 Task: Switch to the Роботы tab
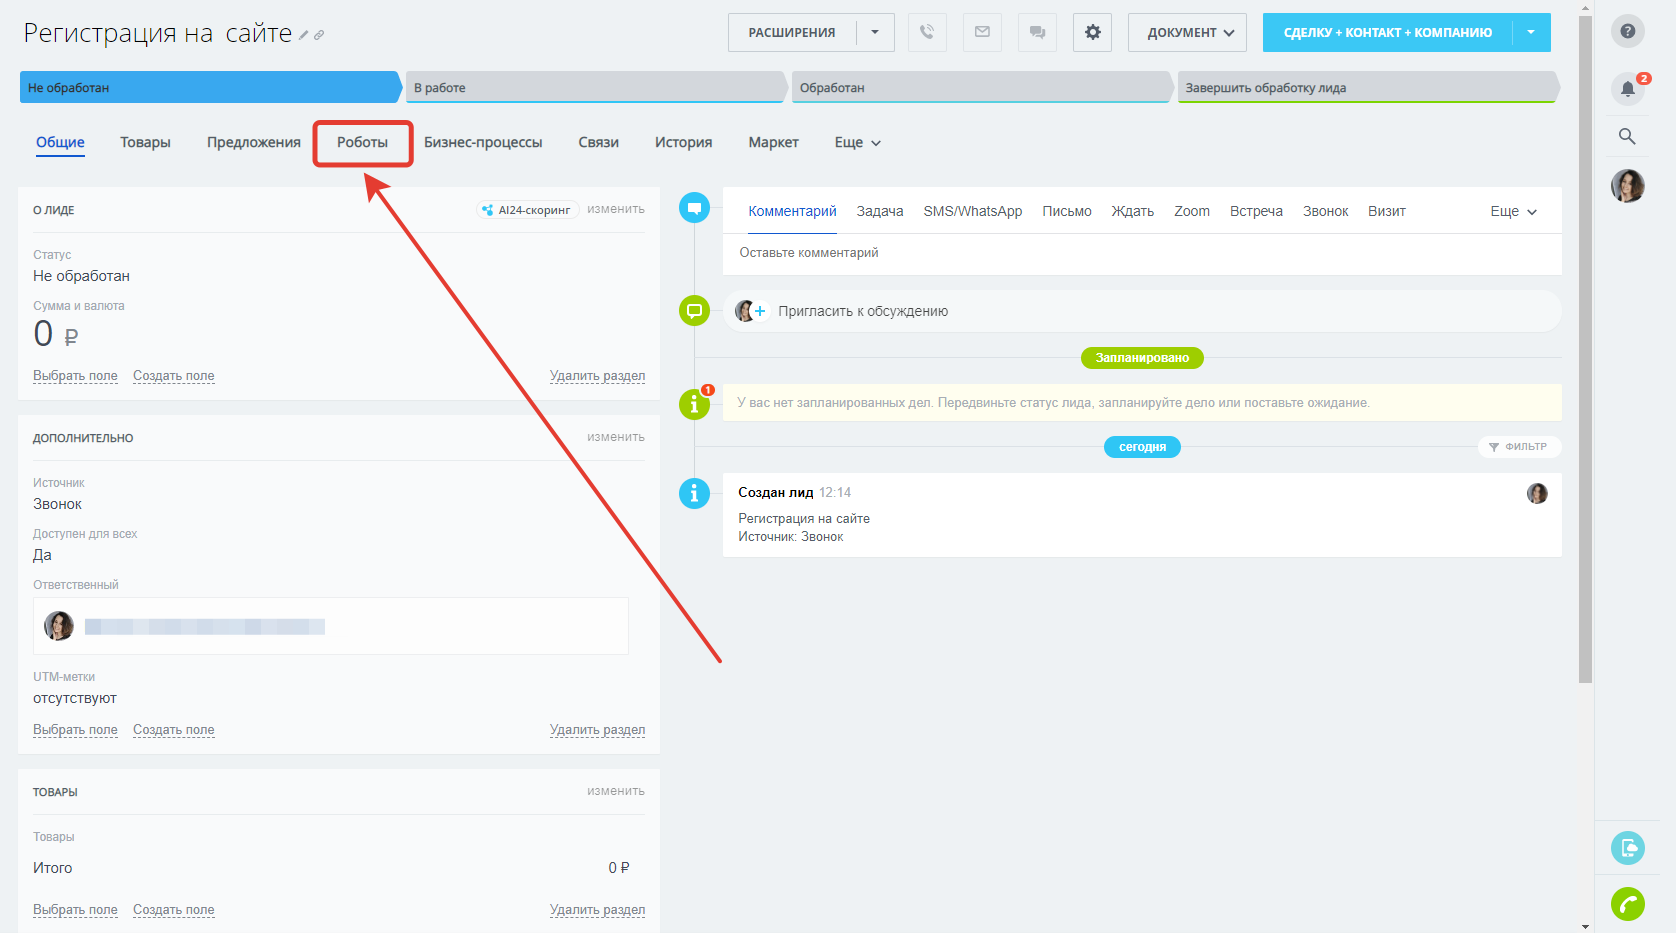coord(362,143)
